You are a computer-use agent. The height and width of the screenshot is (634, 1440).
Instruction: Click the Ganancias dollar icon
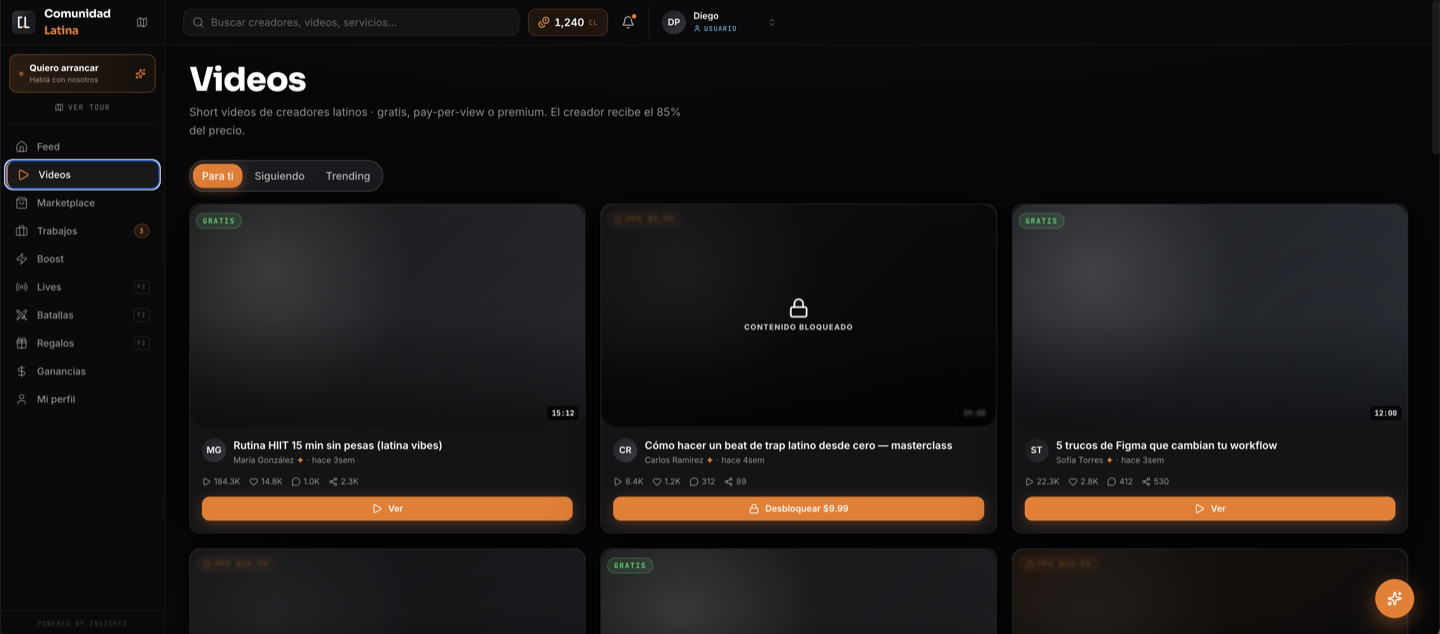coord(22,371)
